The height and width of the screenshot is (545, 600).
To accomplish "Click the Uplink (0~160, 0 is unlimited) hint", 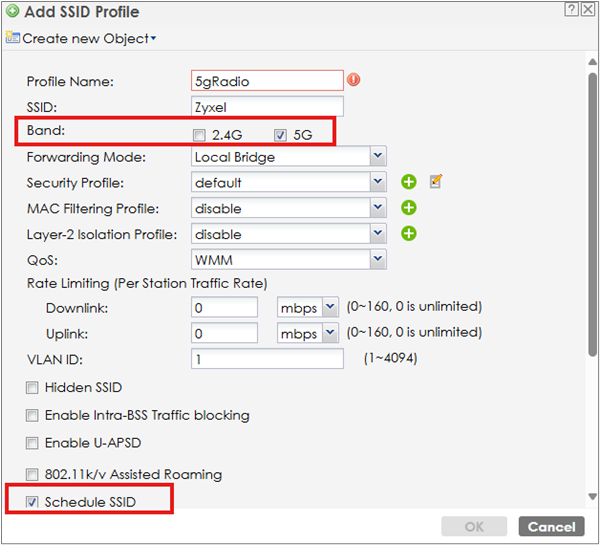I will coord(414,332).
